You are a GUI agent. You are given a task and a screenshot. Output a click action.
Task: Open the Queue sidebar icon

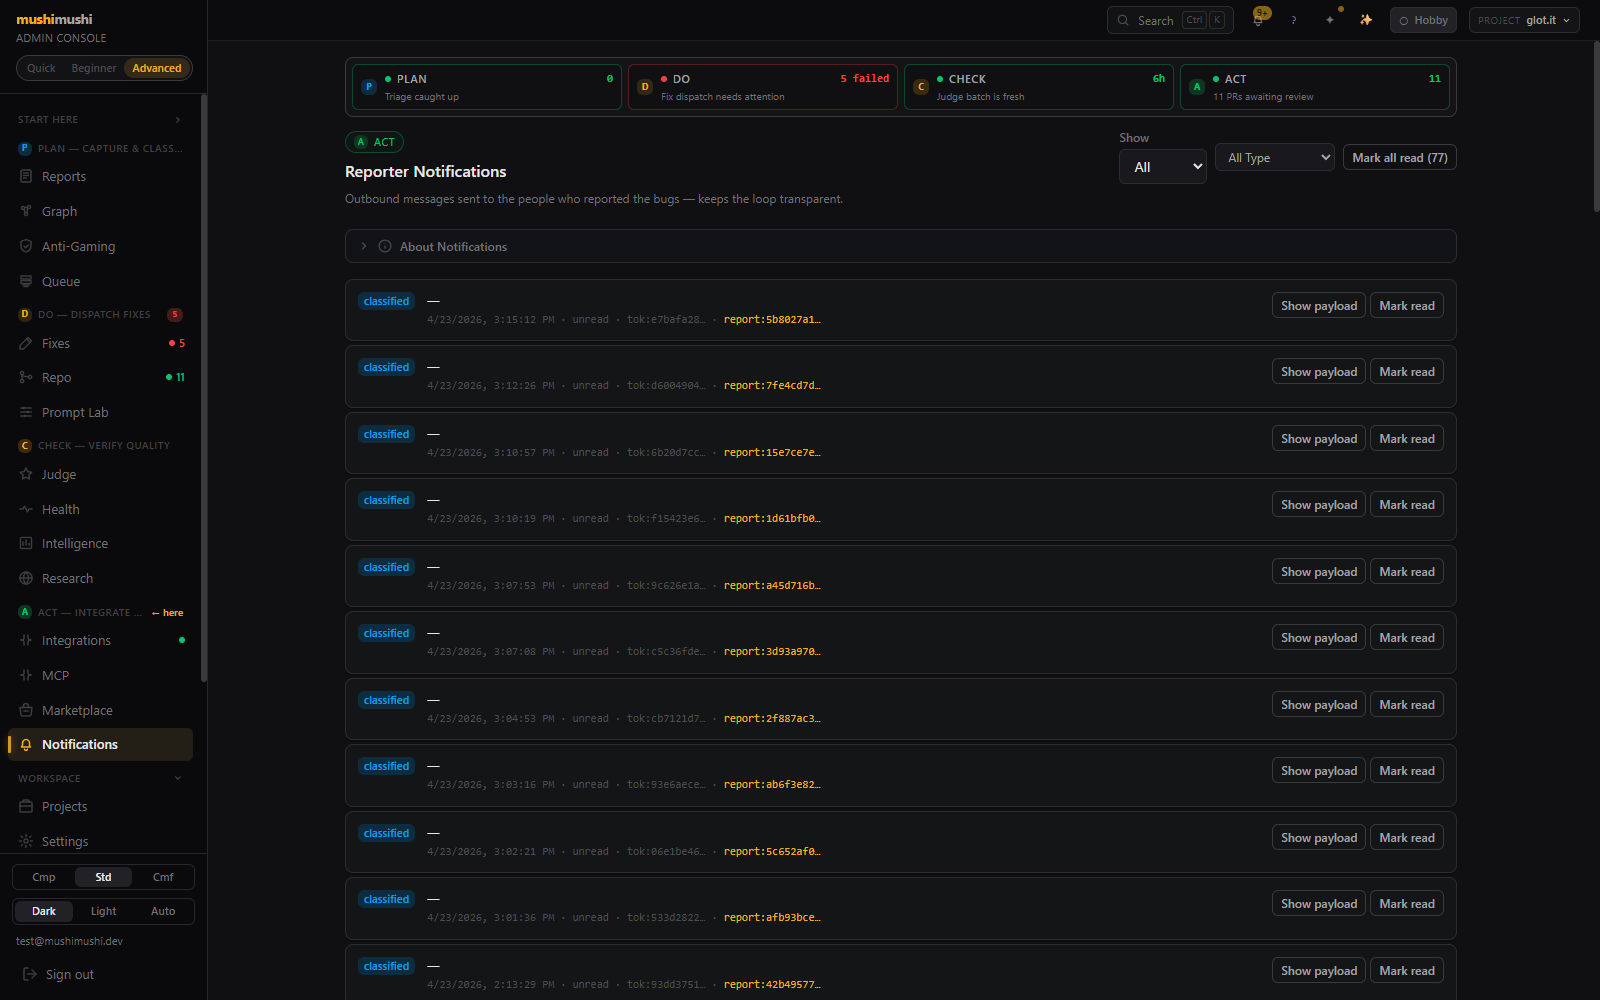click(26, 281)
